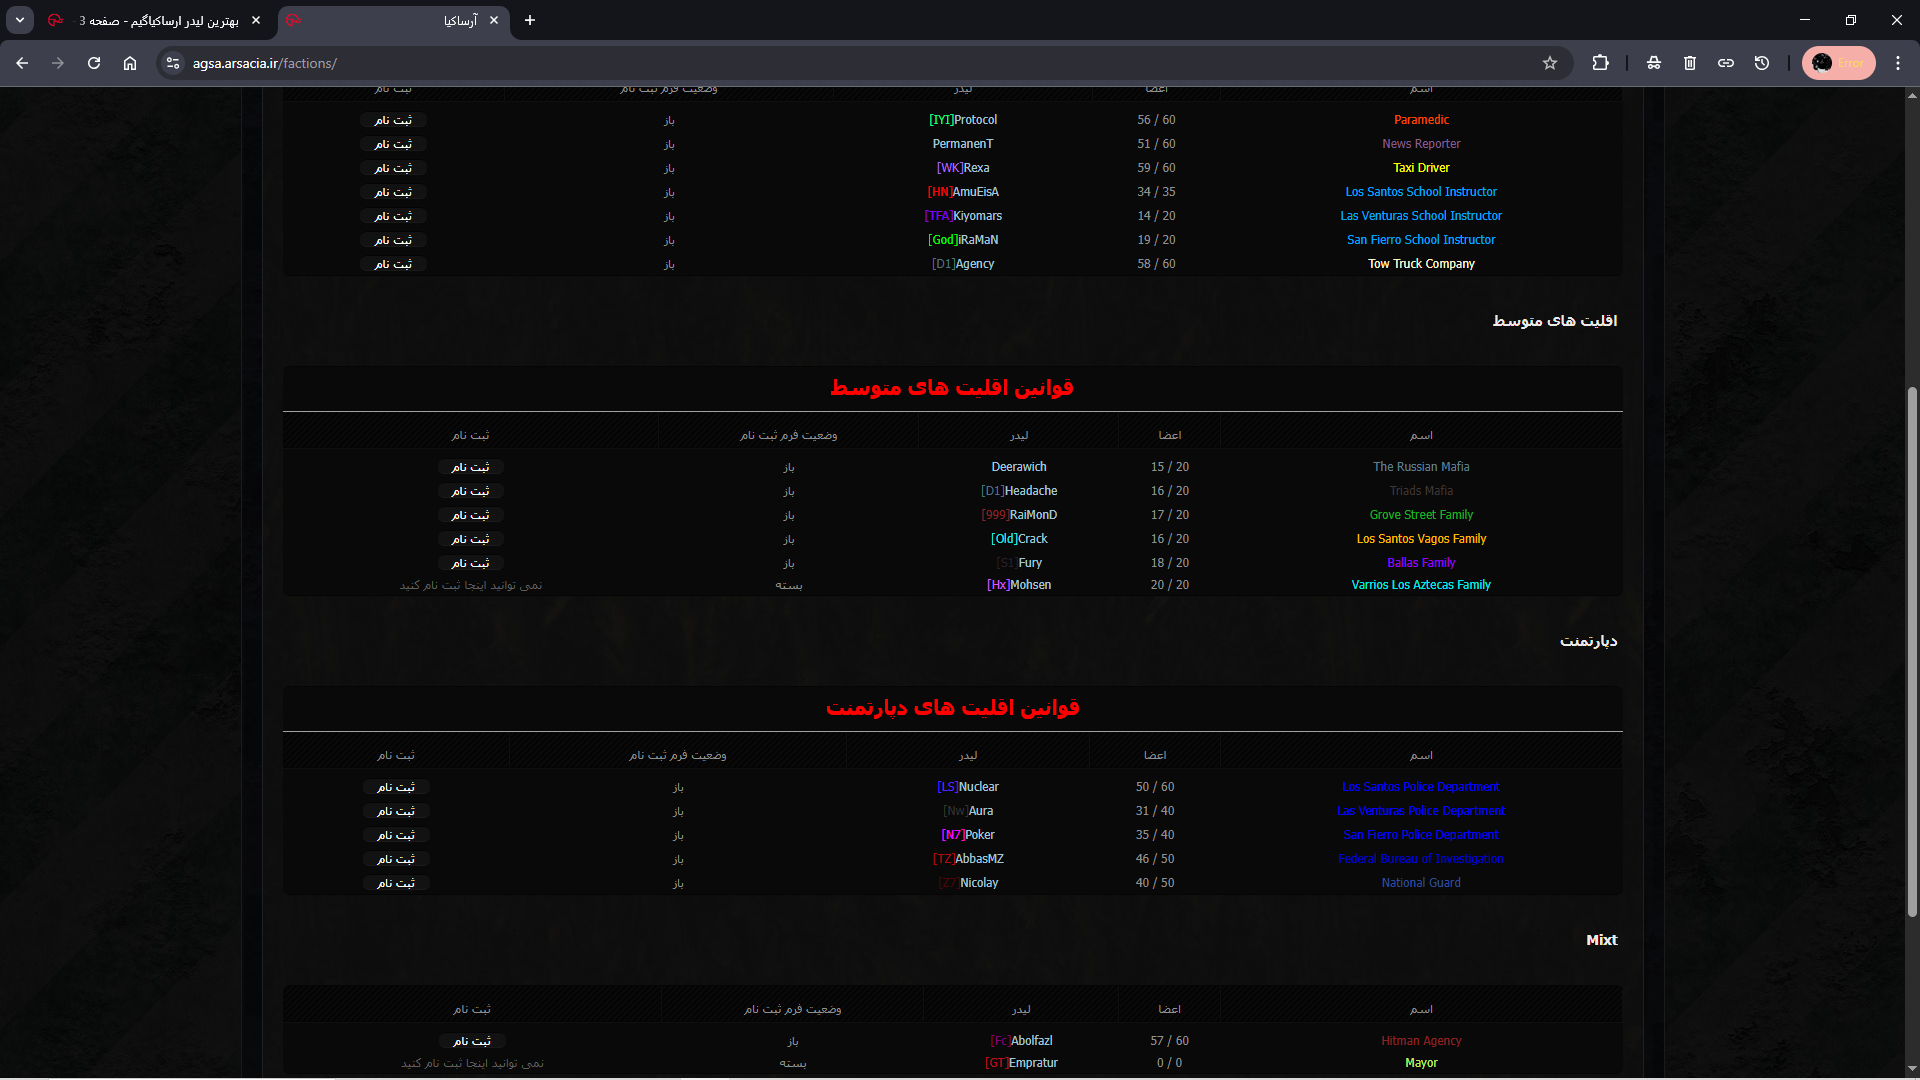Click ثبت نام for Taxi Driver row

point(393,168)
